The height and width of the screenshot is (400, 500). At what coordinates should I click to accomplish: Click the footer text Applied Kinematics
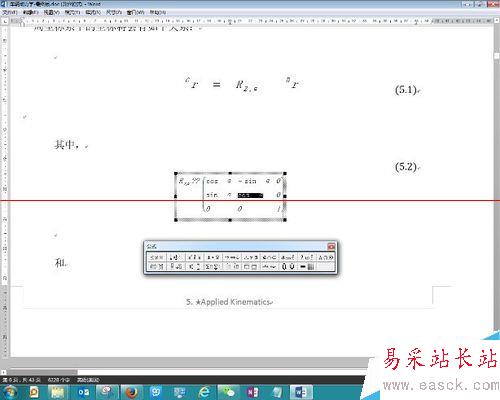(x=235, y=302)
